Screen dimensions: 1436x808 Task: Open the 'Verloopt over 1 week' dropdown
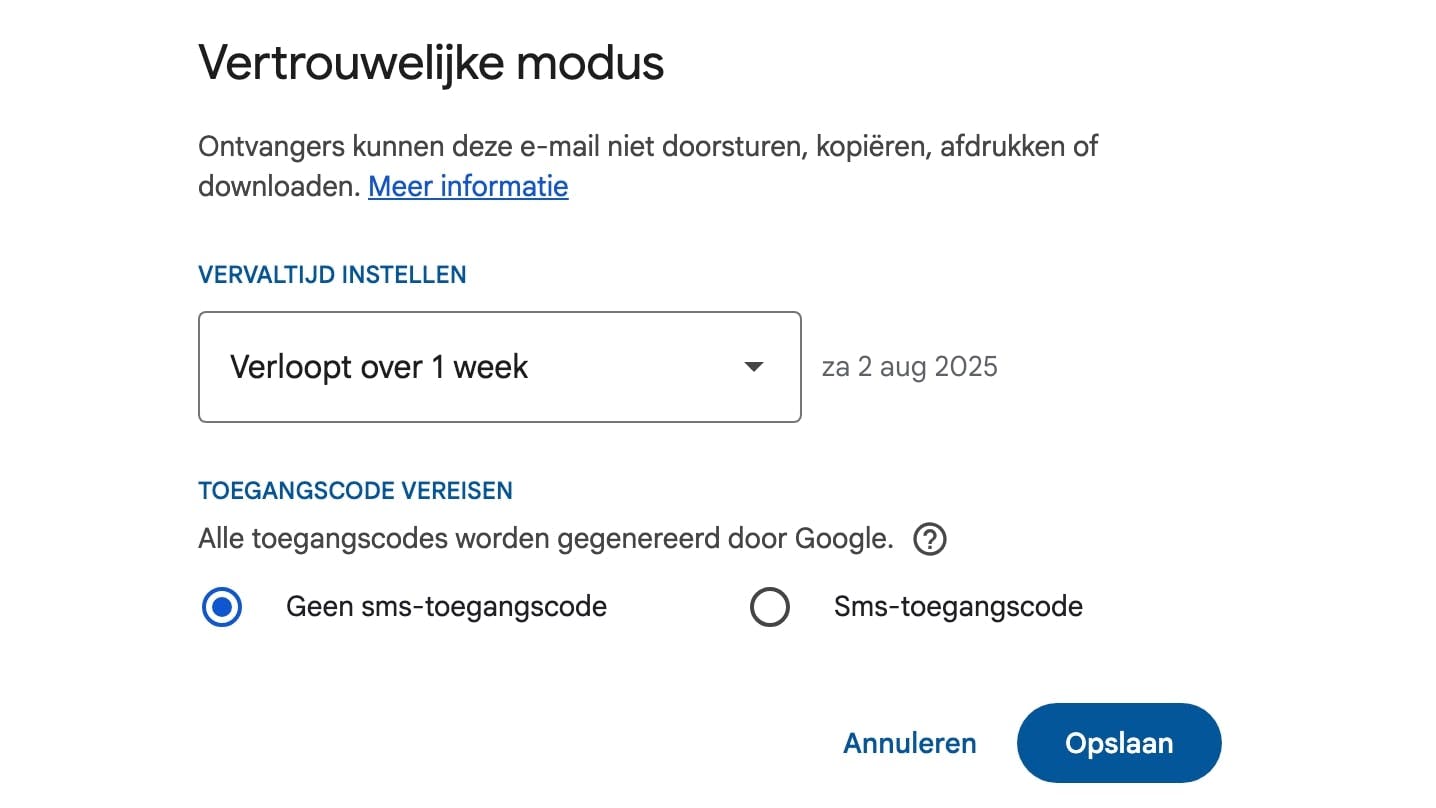[499, 367]
